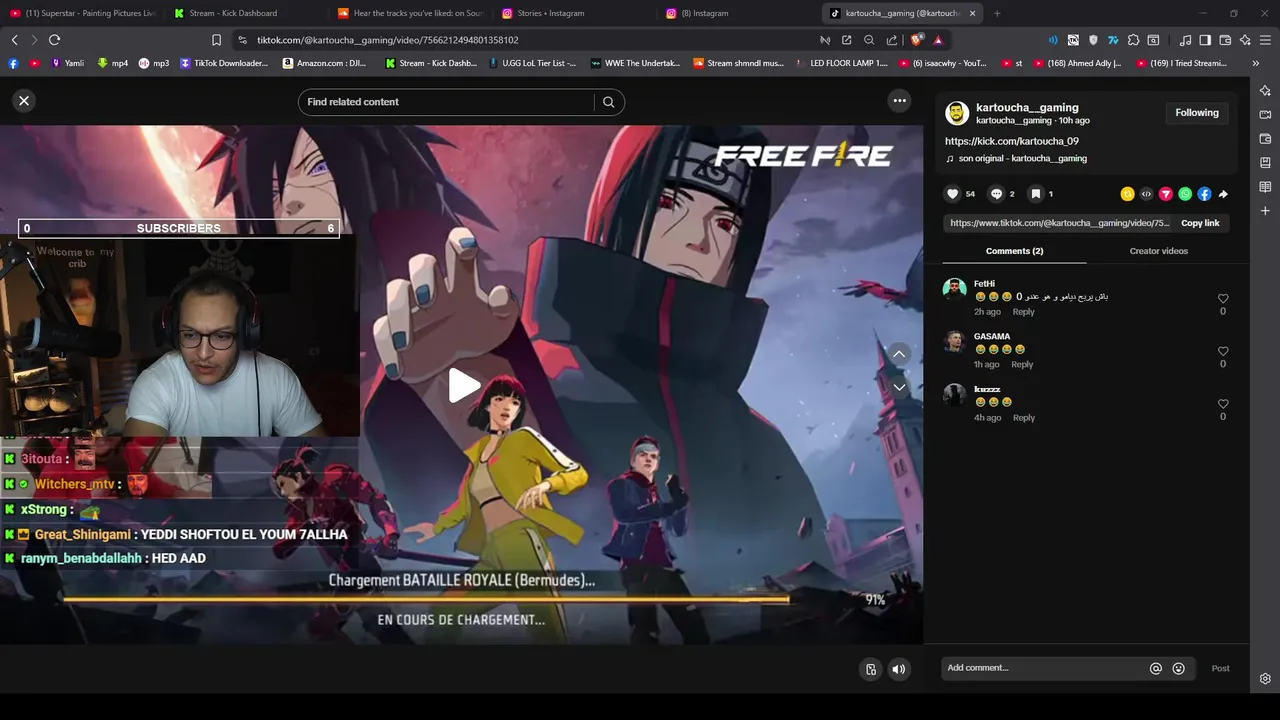Select the tiktok.com URL in address bar
Image resolution: width=1280 pixels, height=720 pixels.
387,40
